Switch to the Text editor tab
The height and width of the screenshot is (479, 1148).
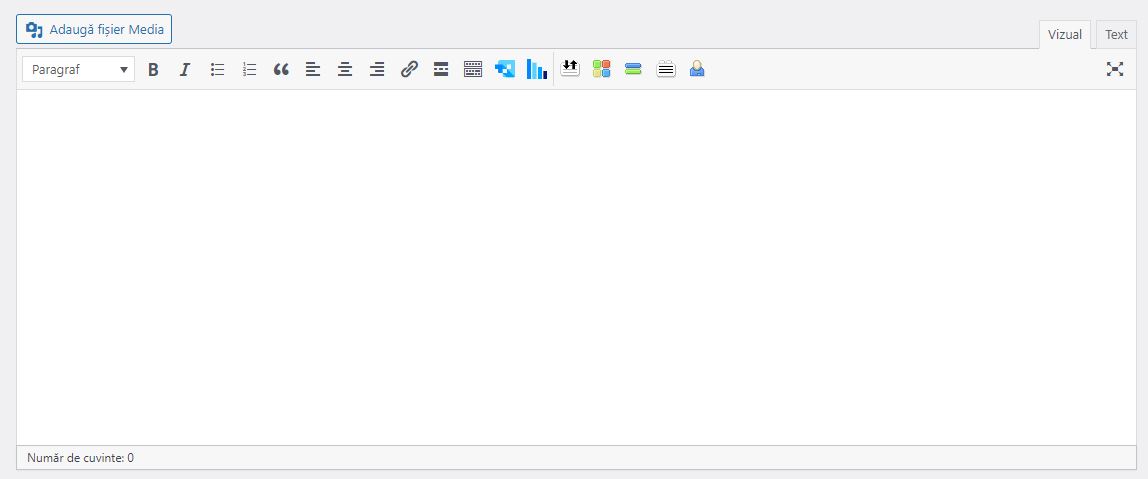[x=1116, y=34]
